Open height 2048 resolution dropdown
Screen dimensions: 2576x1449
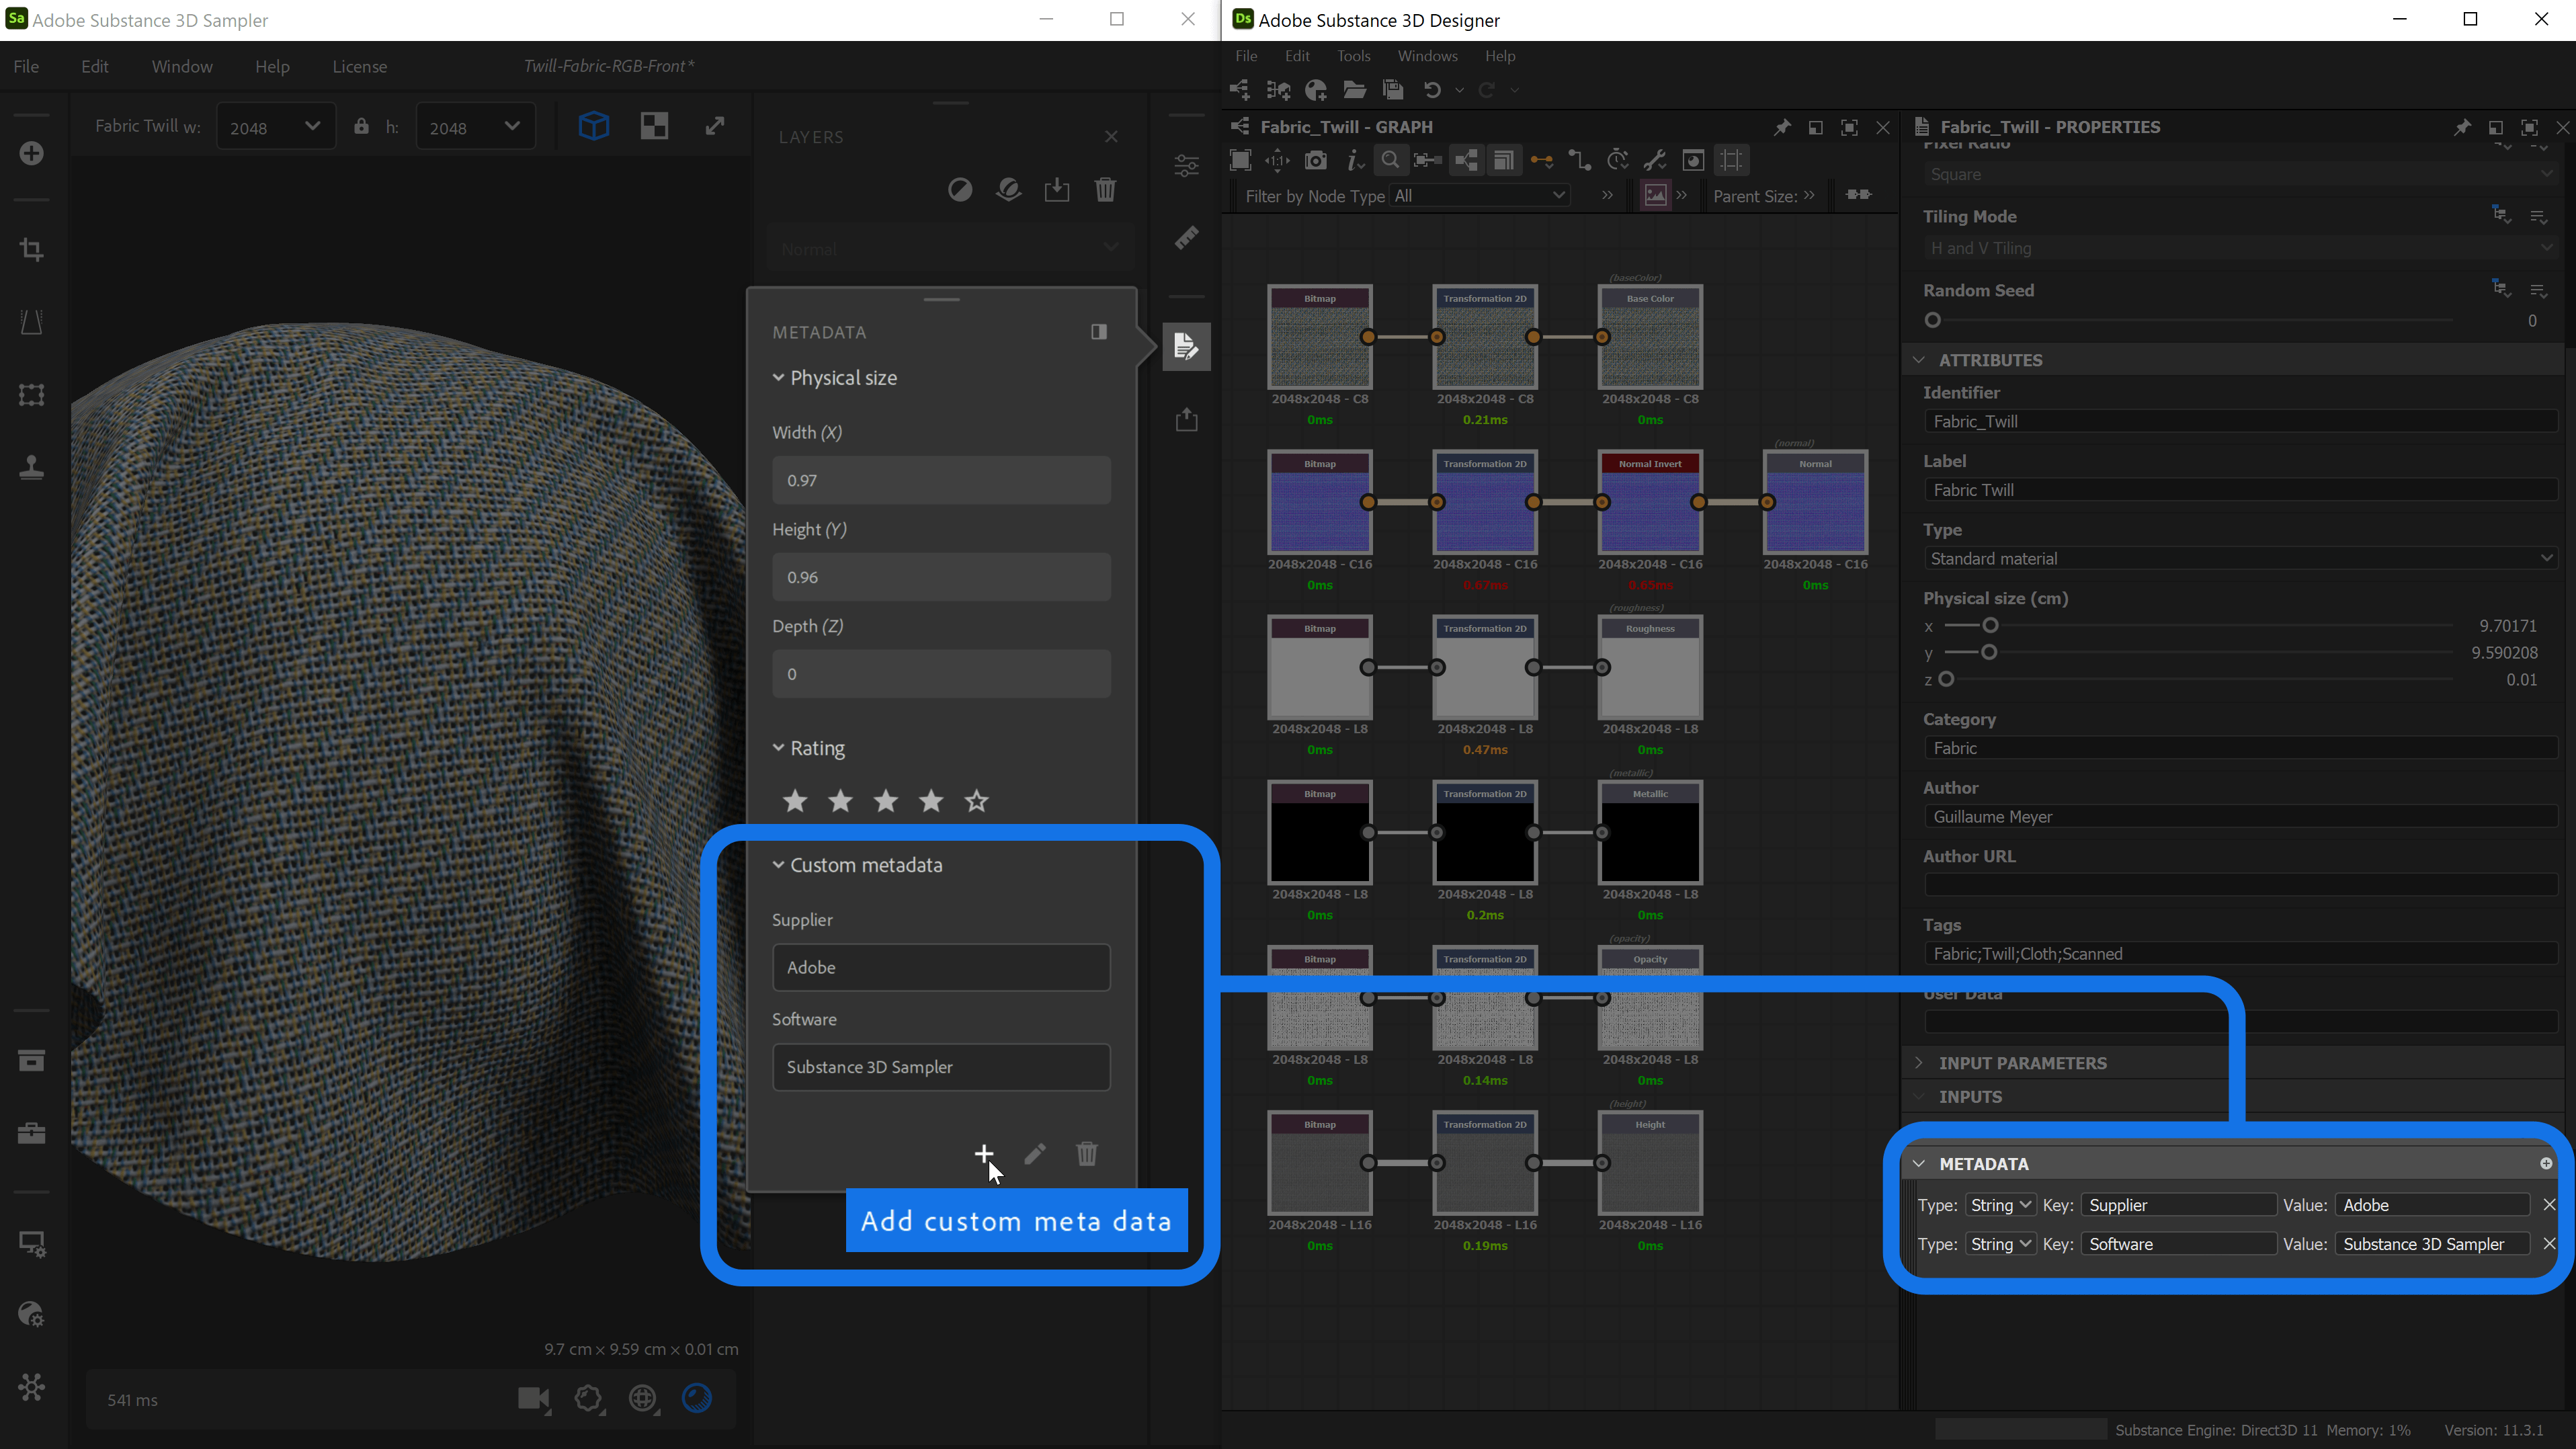pos(475,127)
